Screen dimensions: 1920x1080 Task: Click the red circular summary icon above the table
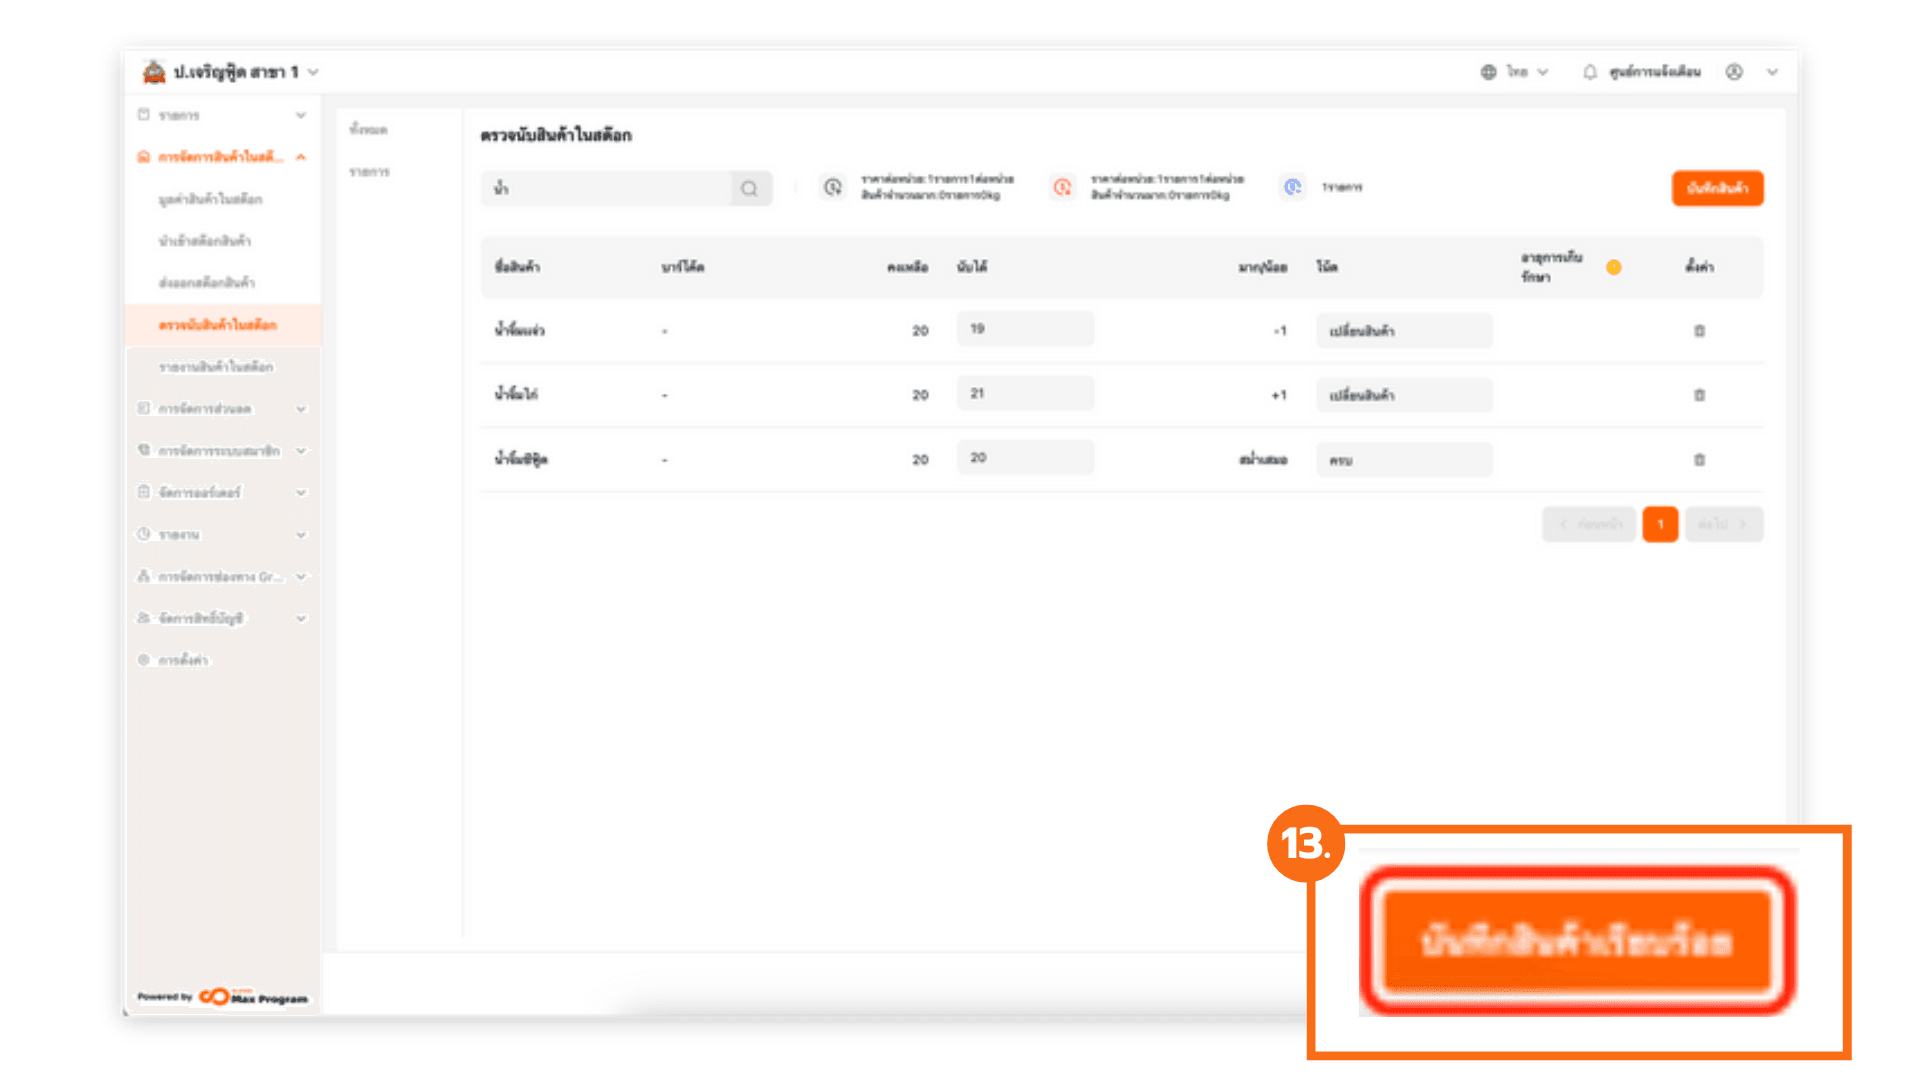(1062, 187)
